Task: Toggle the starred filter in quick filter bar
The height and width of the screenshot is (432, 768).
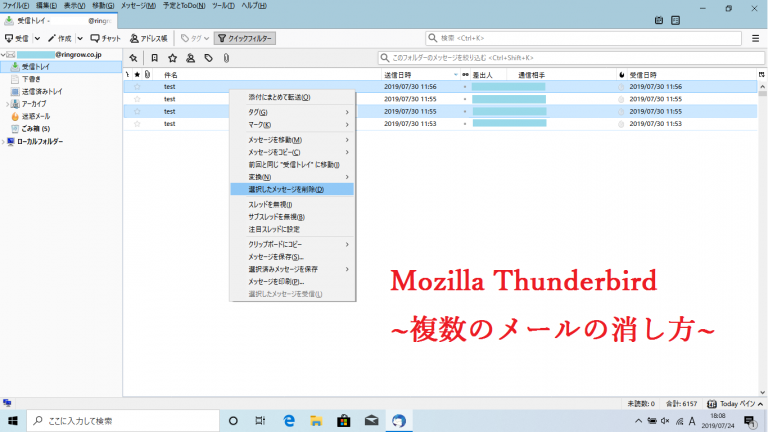Action: click(x=172, y=58)
